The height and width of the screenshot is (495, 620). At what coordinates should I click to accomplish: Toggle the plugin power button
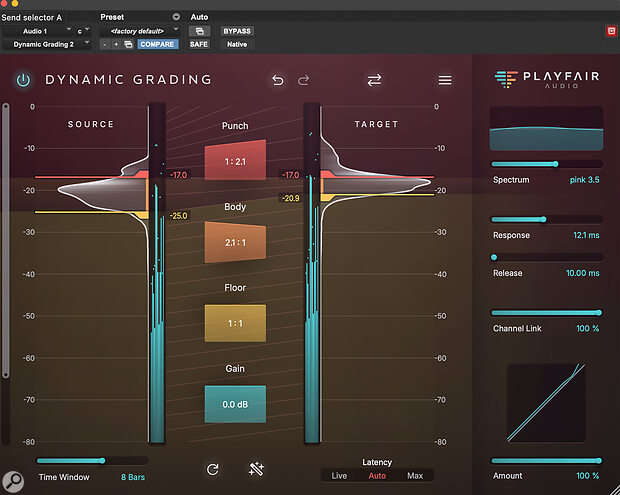23,80
